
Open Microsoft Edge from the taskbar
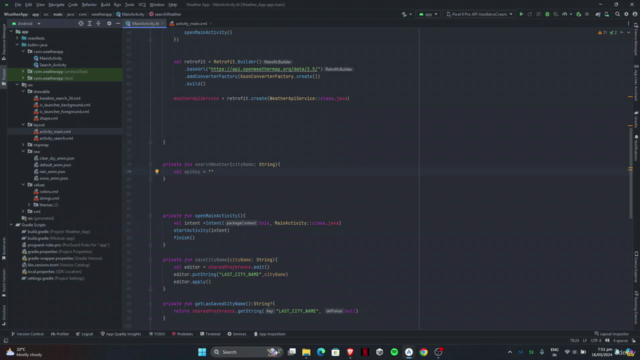[x=321, y=352]
